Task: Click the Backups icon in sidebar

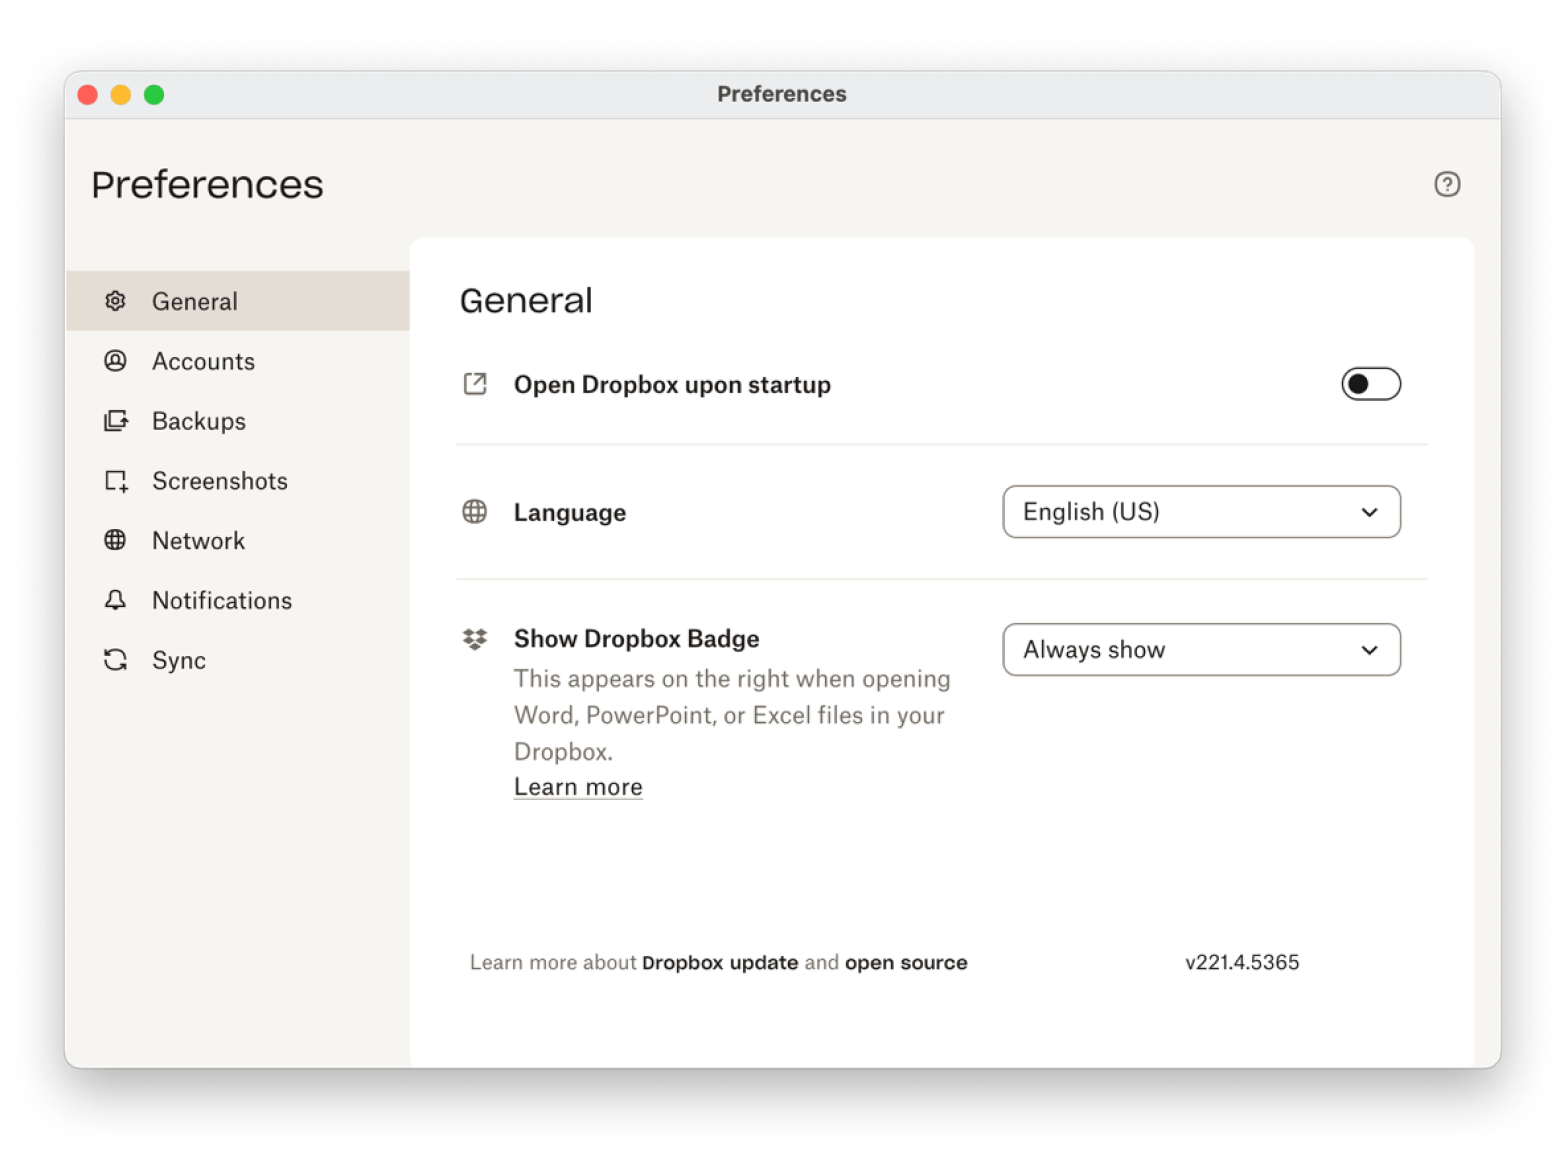Action: pyautogui.click(x=116, y=421)
